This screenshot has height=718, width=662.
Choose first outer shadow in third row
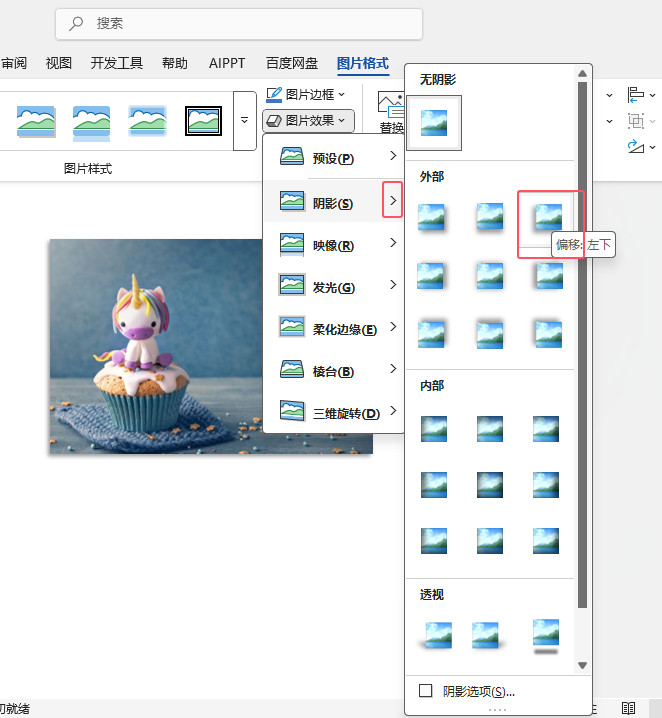(431, 334)
